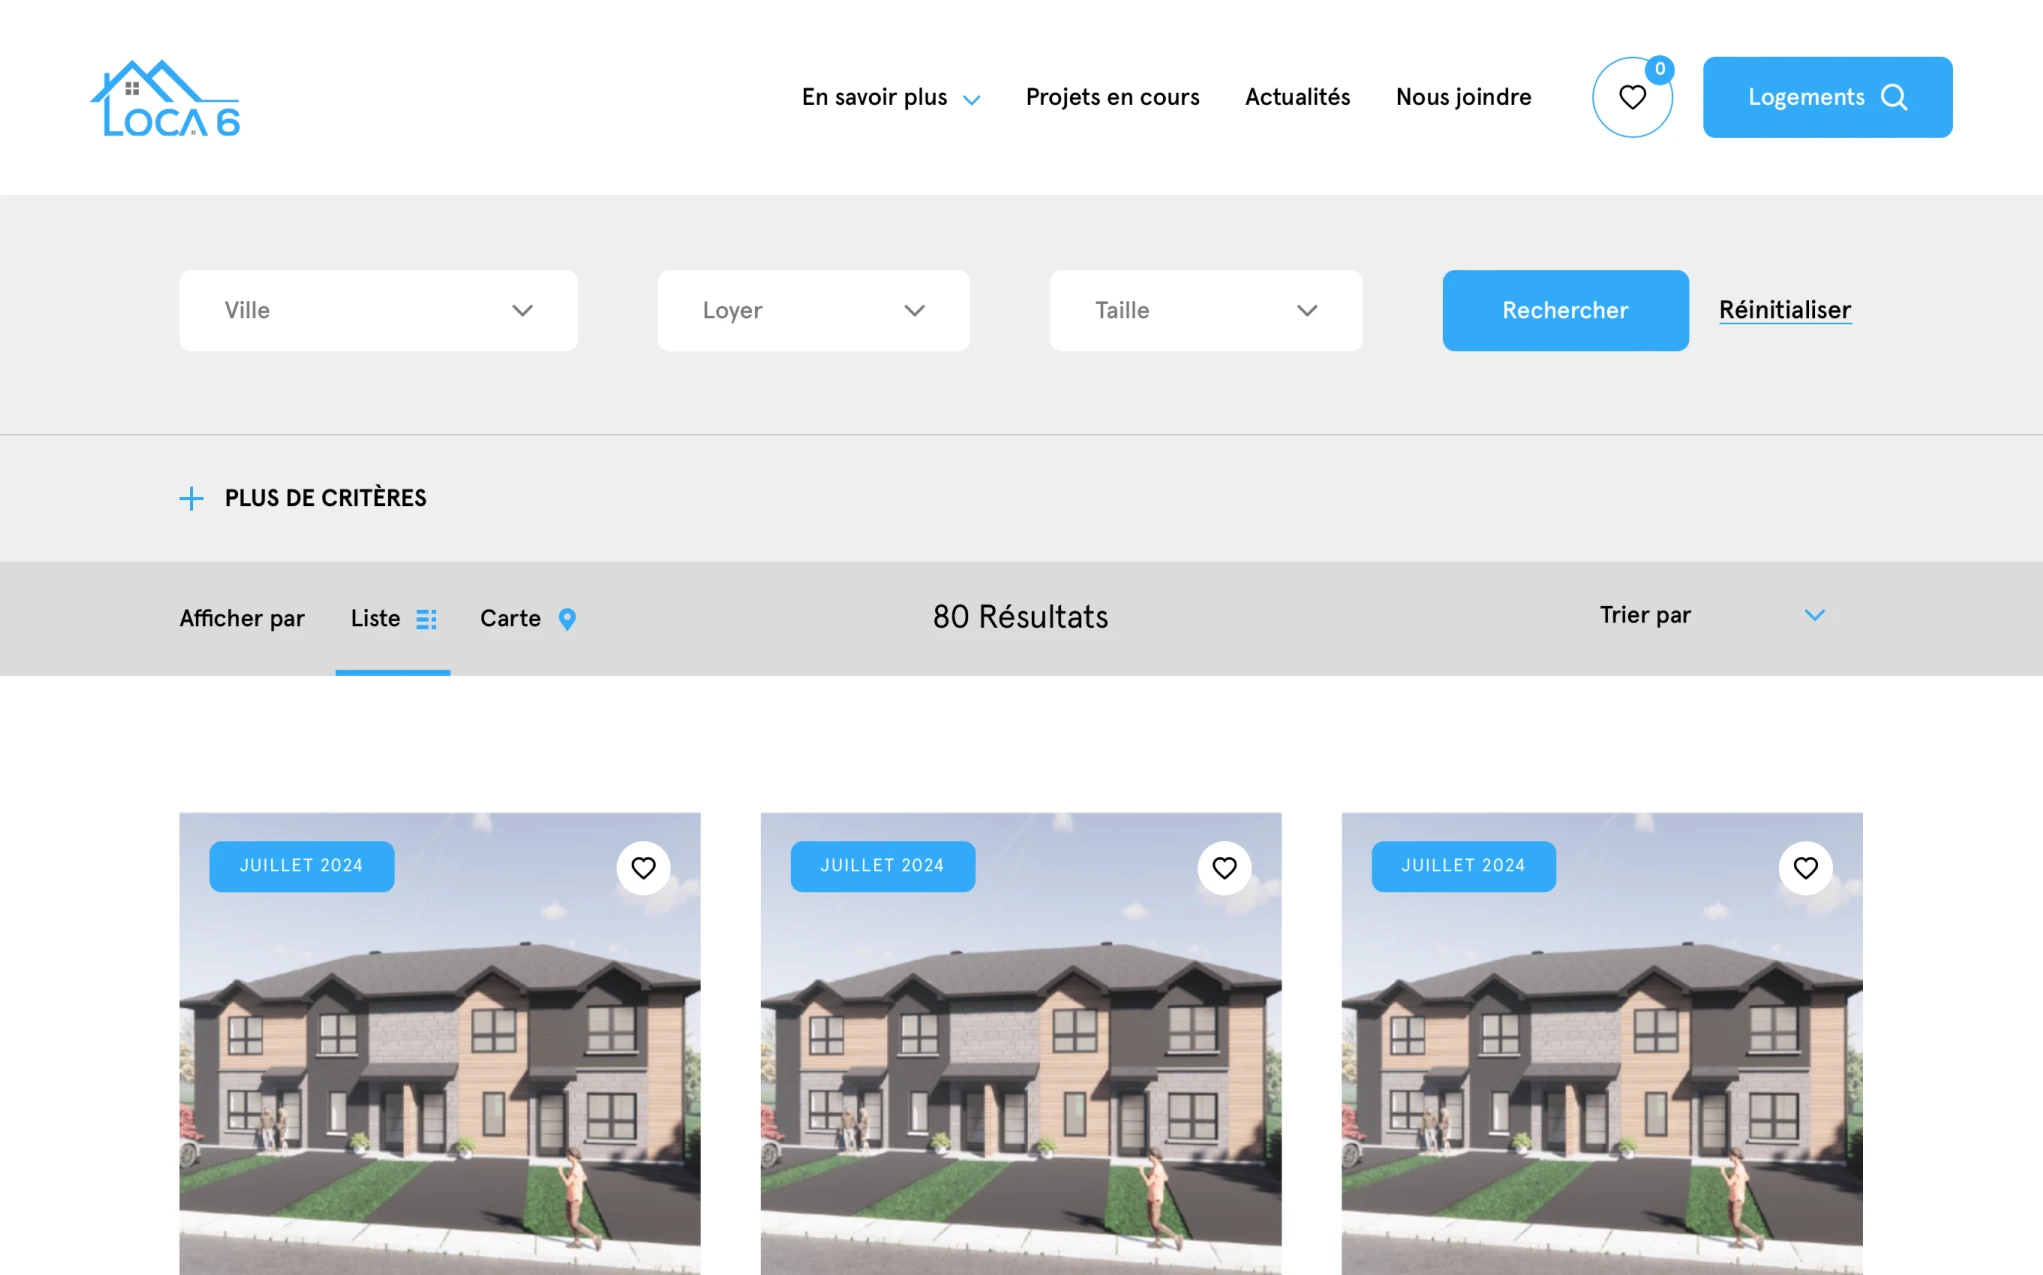Open the Actualités page

point(1297,97)
